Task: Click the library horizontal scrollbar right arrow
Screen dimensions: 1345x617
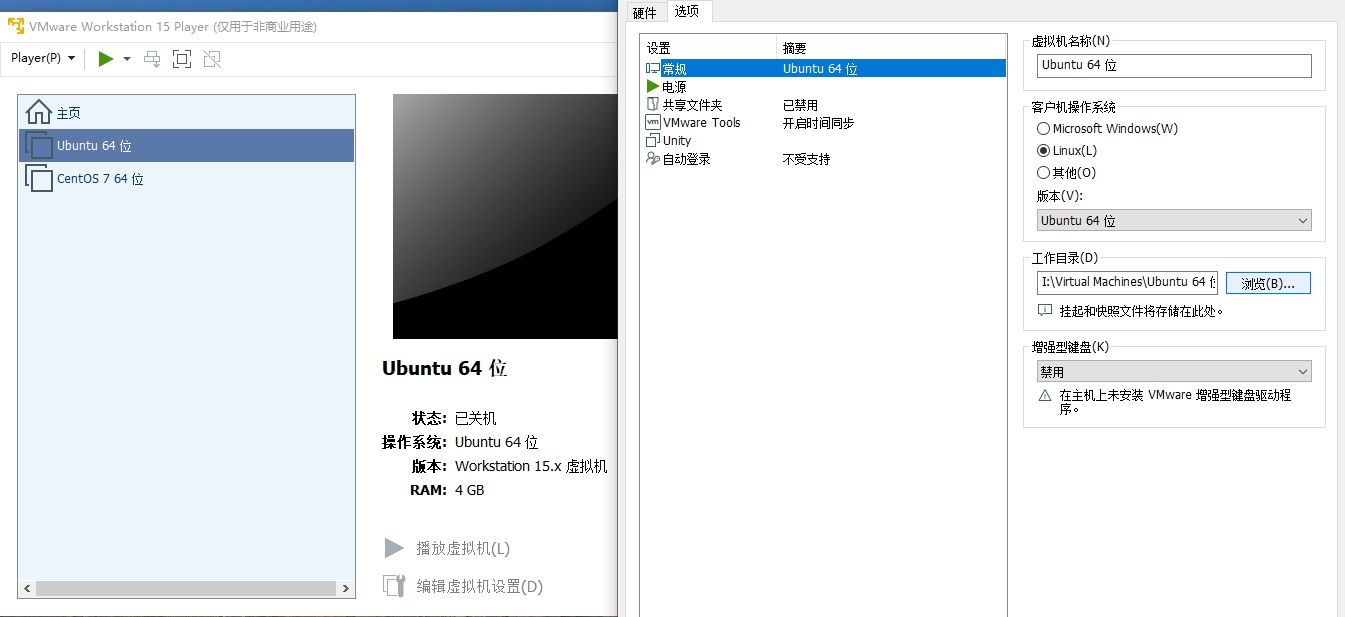Action: [346, 589]
